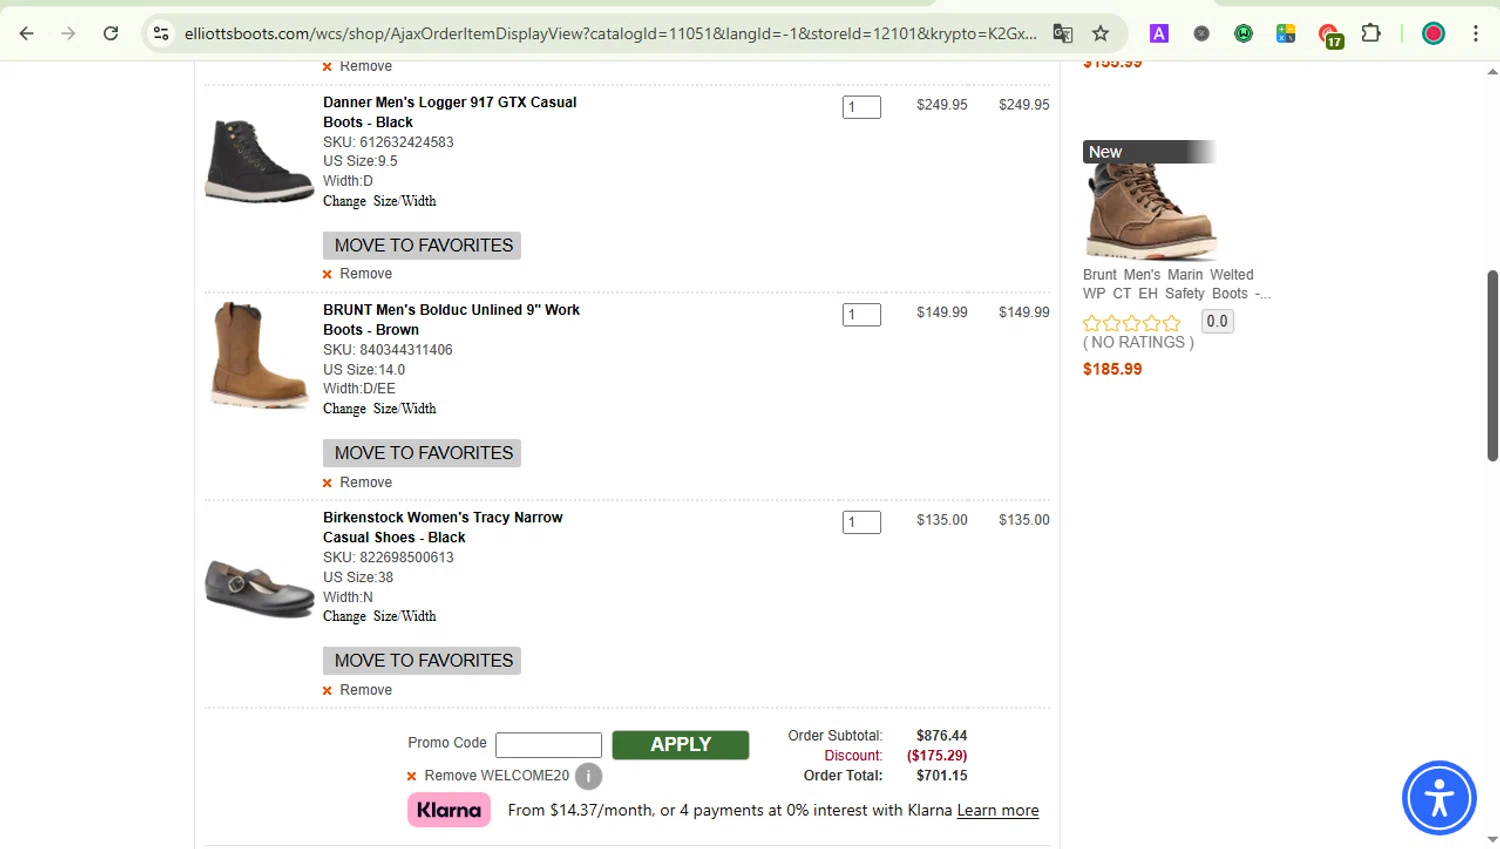The image size is (1500, 849).
Task: Click the Promo Code input field
Action: pyautogui.click(x=549, y=745)
